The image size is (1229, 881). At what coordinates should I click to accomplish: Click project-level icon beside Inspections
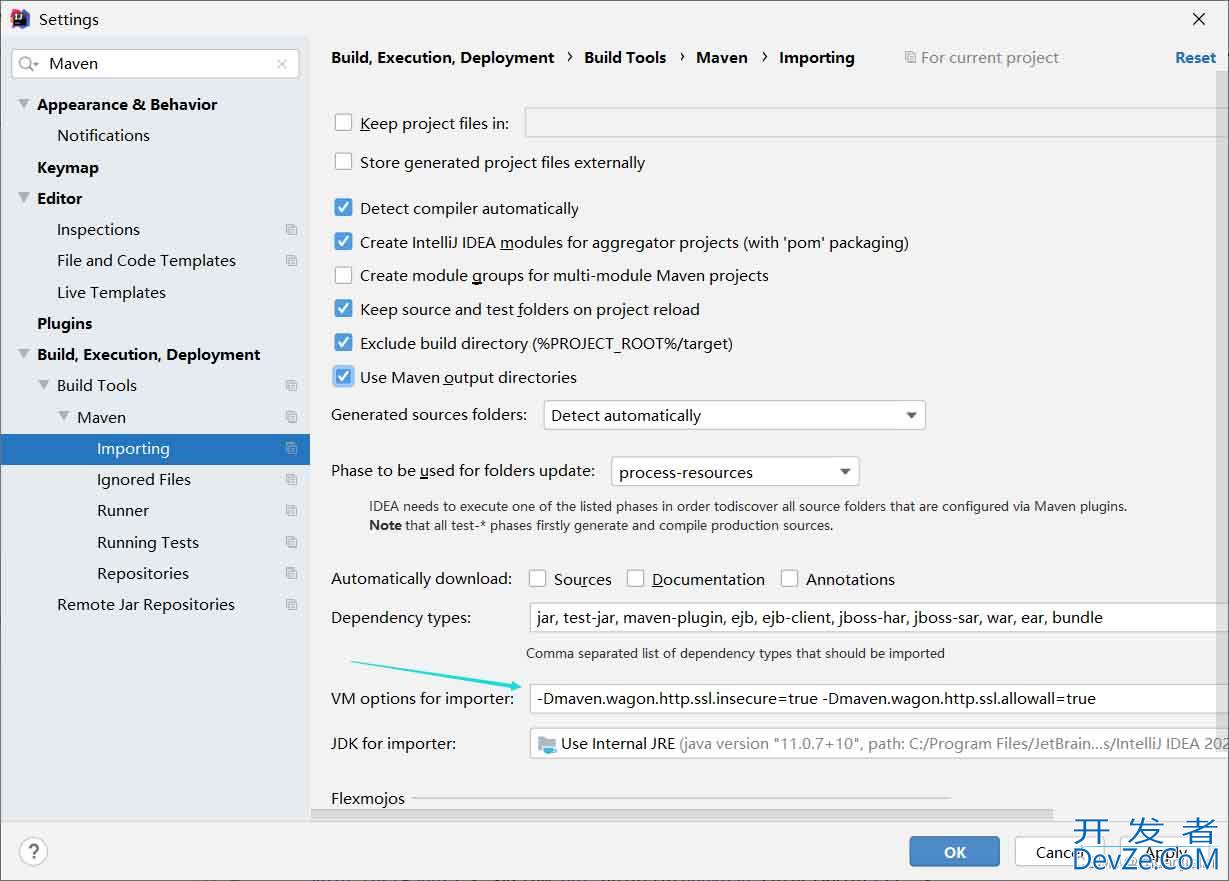(x=291, y=229)
